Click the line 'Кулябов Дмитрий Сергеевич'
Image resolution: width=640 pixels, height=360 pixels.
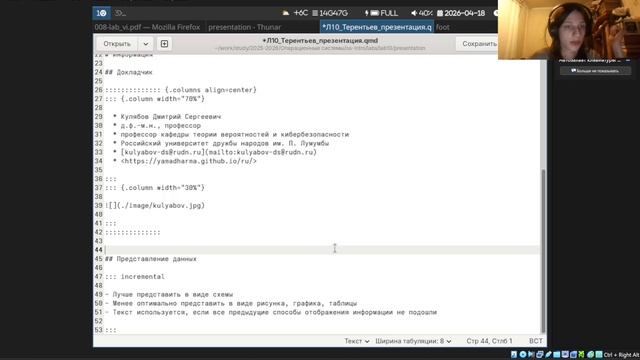pos(167,117)
